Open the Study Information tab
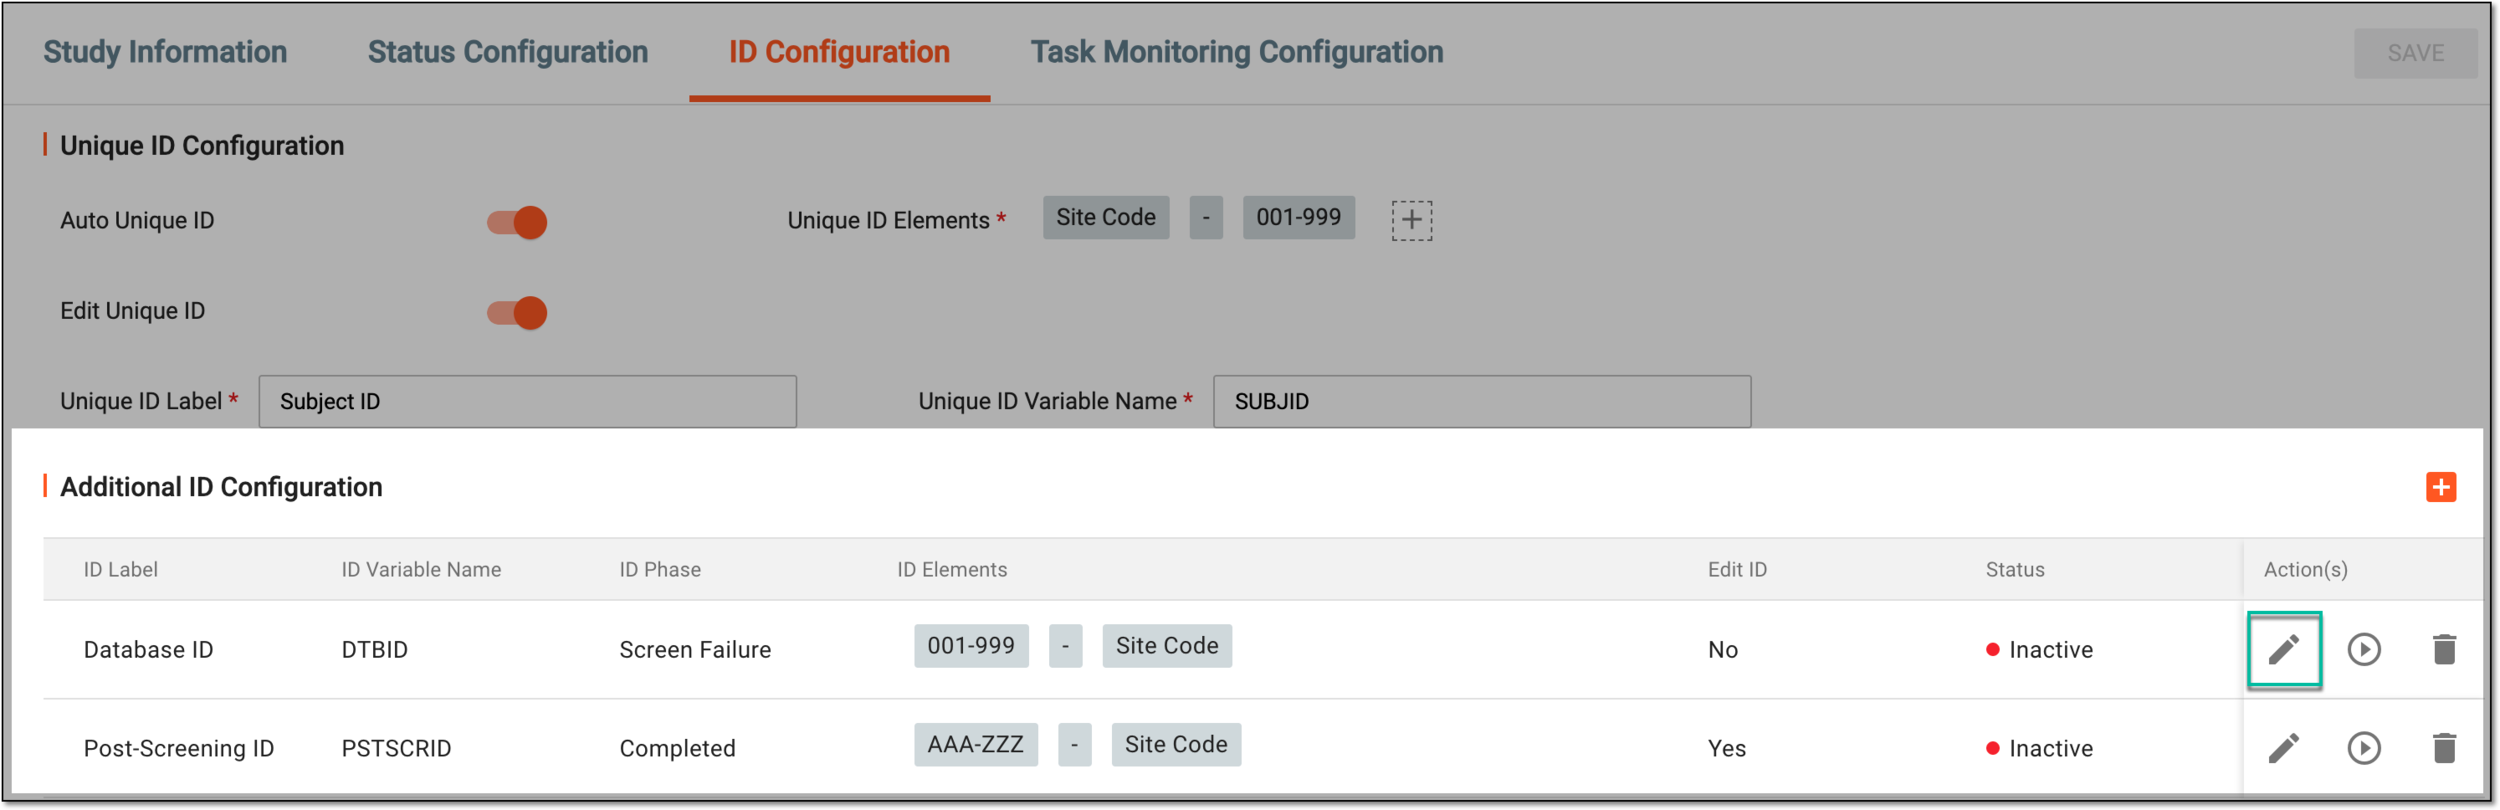Viewport: 2500px width, 810px height. point(165,52)
